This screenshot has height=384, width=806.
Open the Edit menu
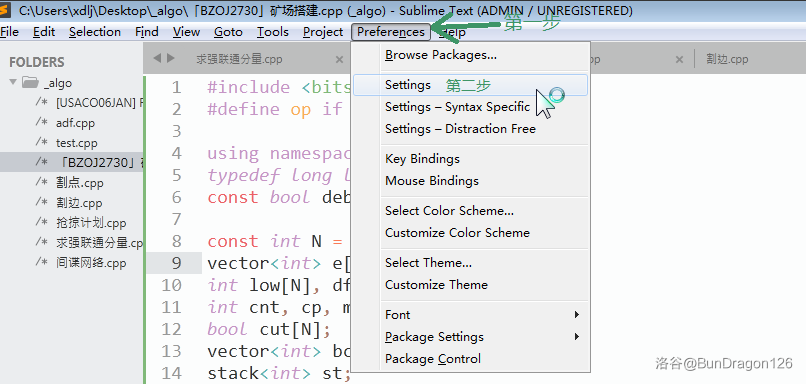click(x=44, y=32)
